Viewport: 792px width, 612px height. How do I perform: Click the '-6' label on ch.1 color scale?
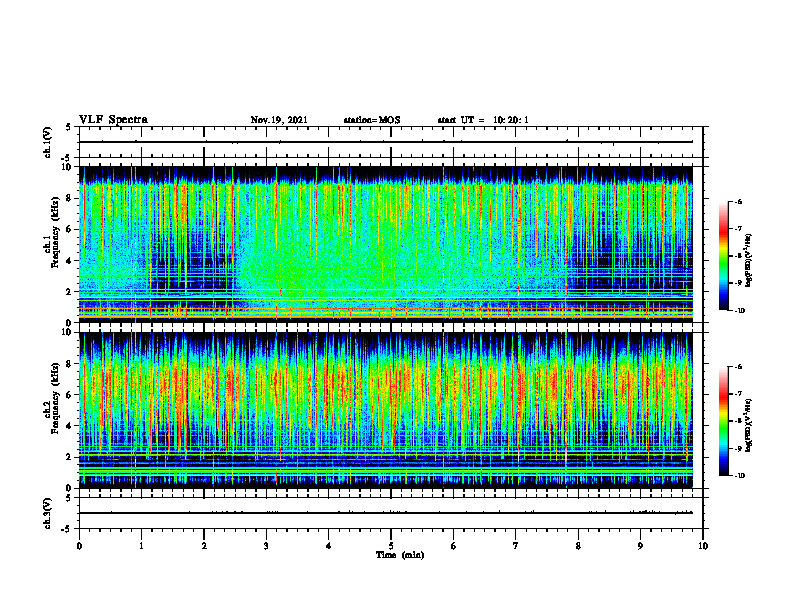(x=738, y=201)
